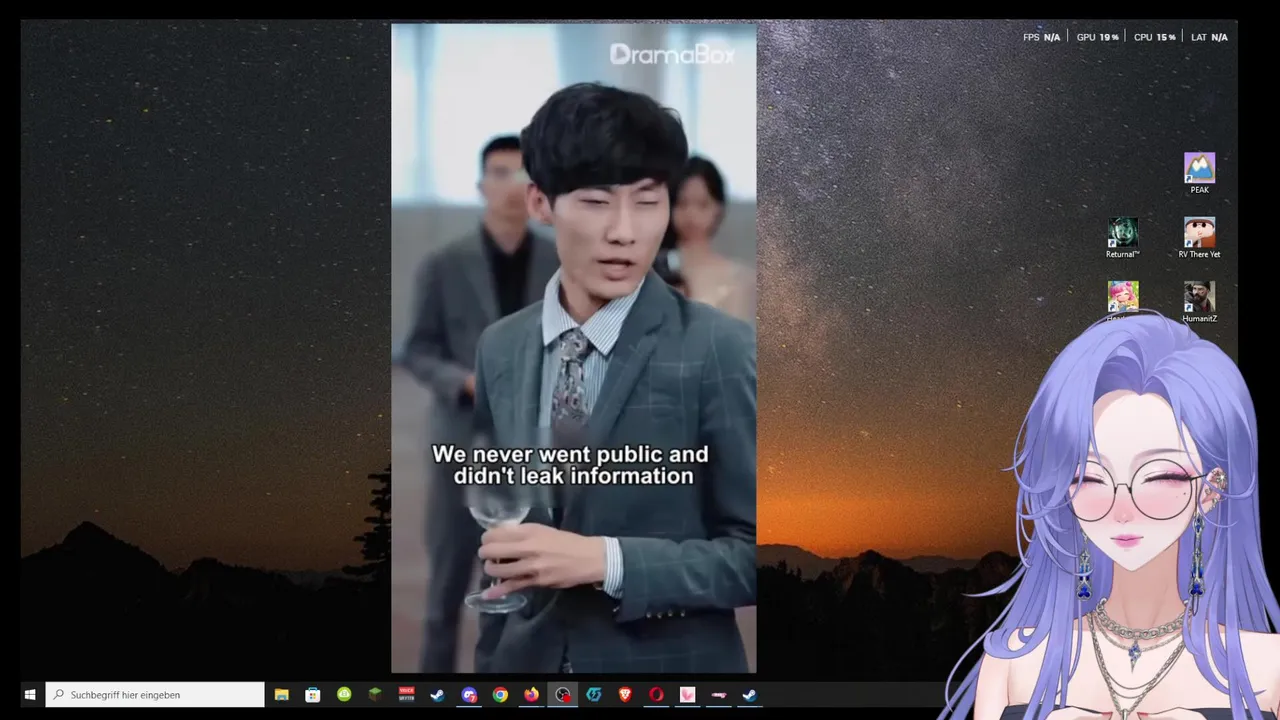Screen dimensions: 1280x720
Task: Open Brave browser from the taskbar
Action: point(625,694)
